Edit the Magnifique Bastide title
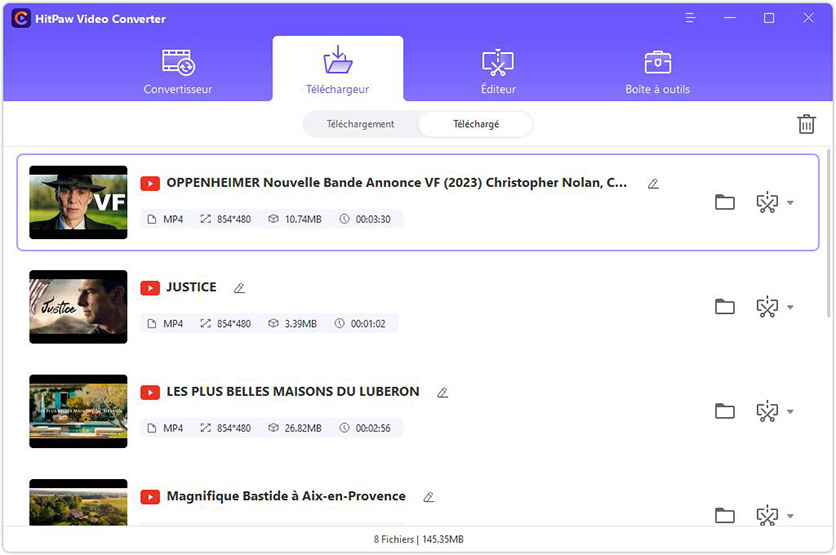This screenshot has width=836, height=555. tap(429, 497)
